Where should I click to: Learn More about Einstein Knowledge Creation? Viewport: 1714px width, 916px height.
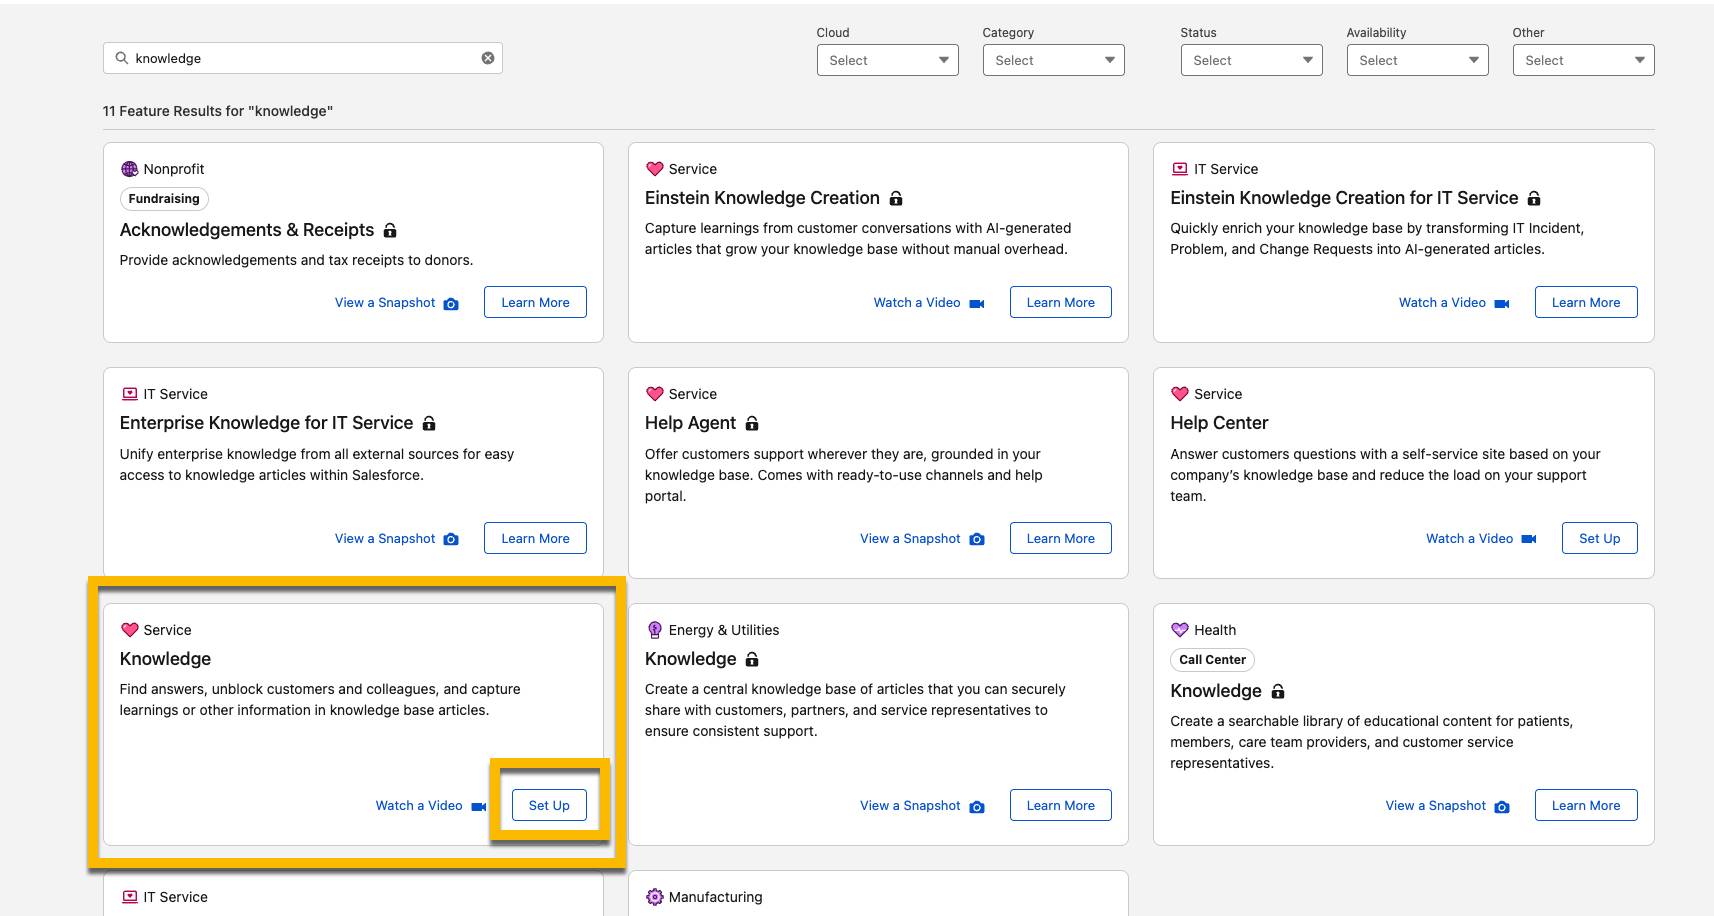point(1060,302)
